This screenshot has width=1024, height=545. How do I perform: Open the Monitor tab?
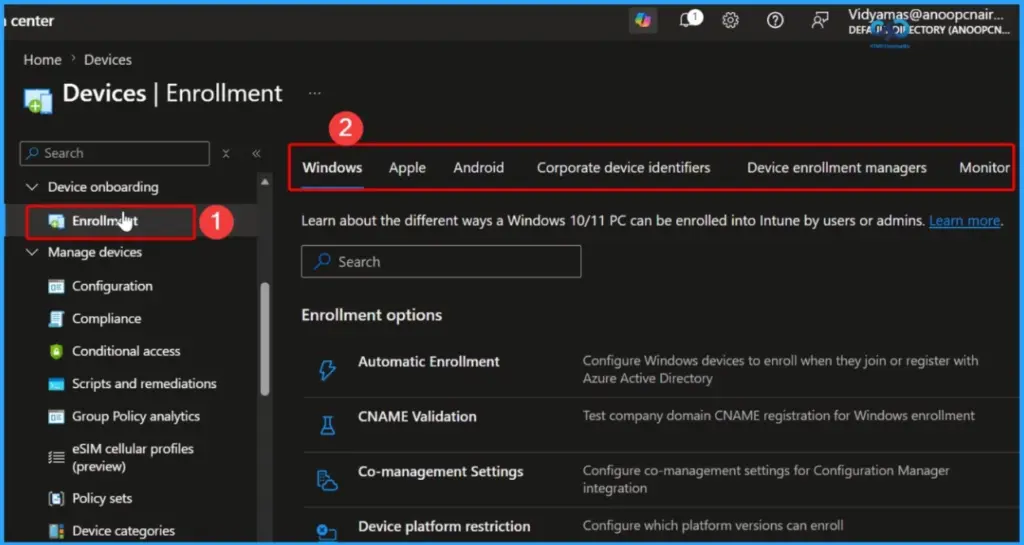[x=984, y=168]
